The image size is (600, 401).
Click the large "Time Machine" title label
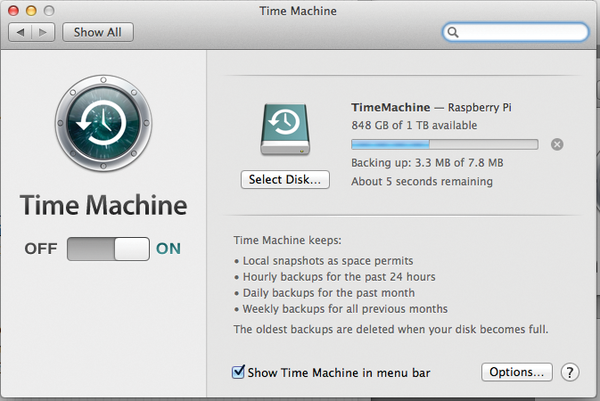click(103, 205)
